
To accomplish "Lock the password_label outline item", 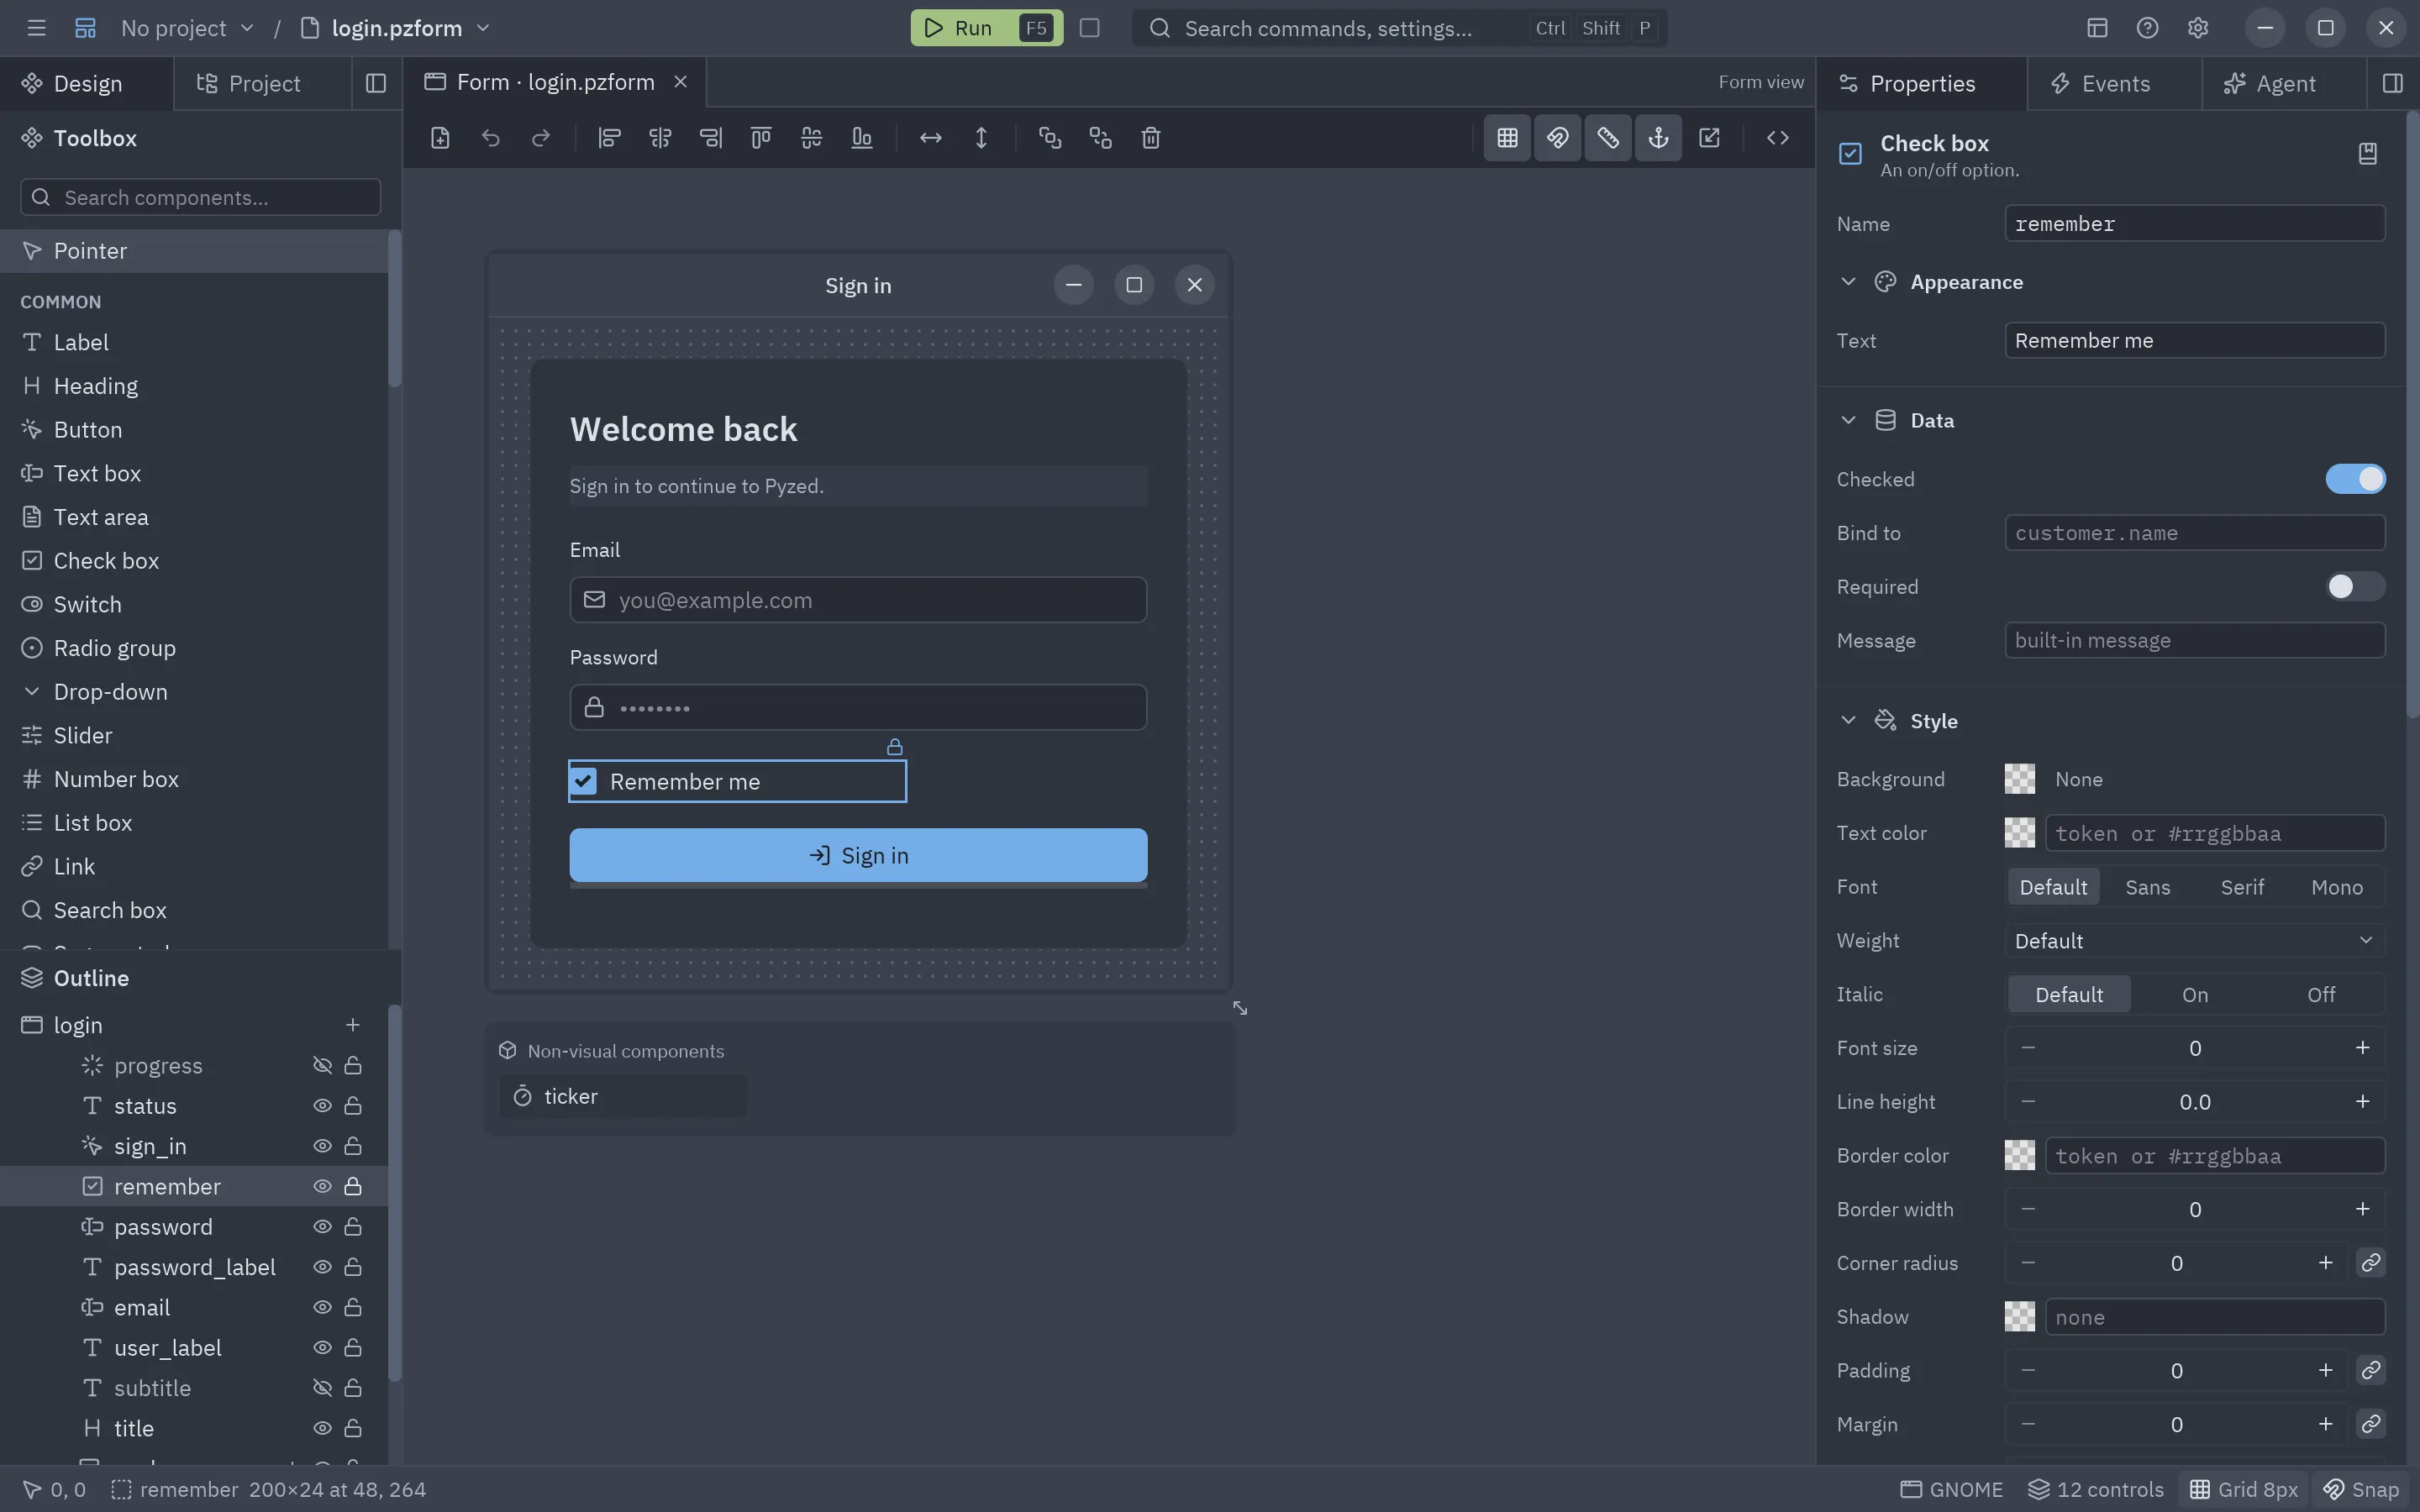I will [353, 1267].
